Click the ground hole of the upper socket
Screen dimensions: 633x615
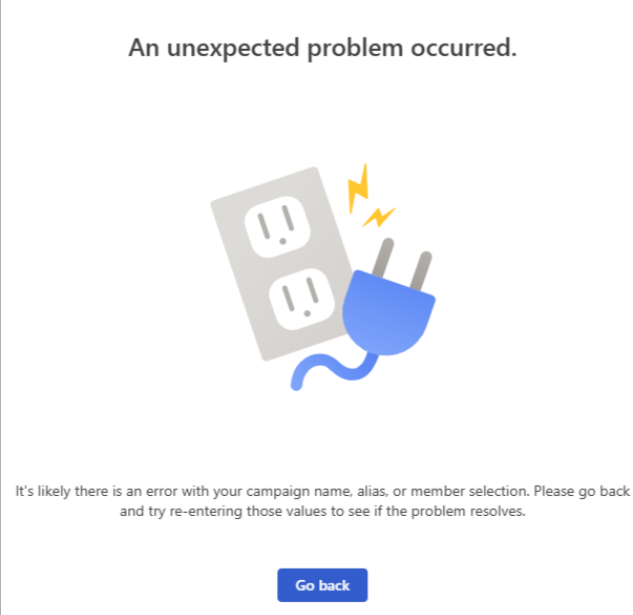[x=283, y=241]
